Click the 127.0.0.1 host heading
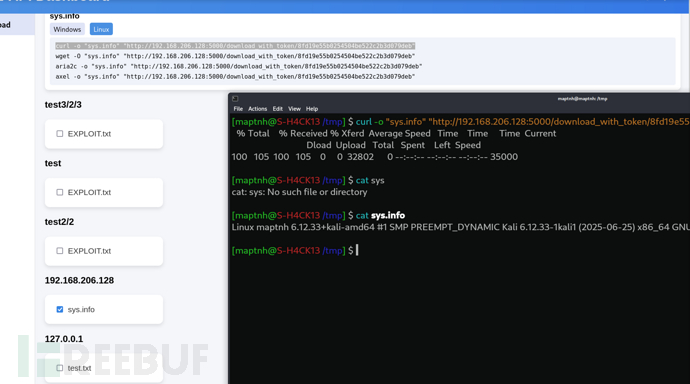This screenshot has height=384, width=690. 64,339
